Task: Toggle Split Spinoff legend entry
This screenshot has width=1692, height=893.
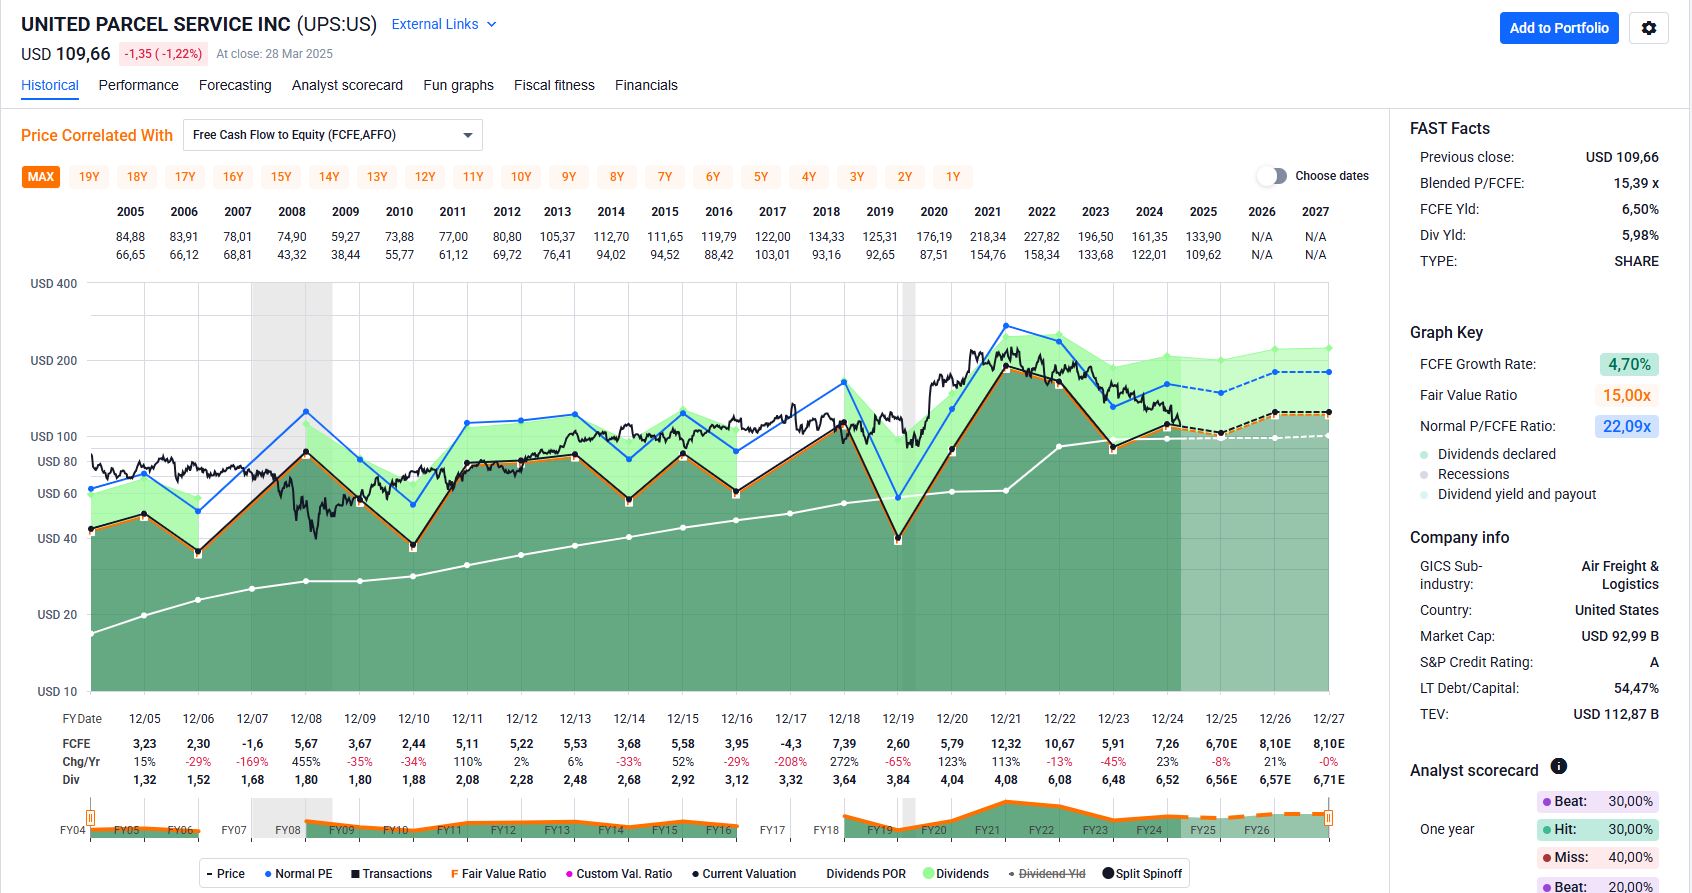Action: [1142, 874]
